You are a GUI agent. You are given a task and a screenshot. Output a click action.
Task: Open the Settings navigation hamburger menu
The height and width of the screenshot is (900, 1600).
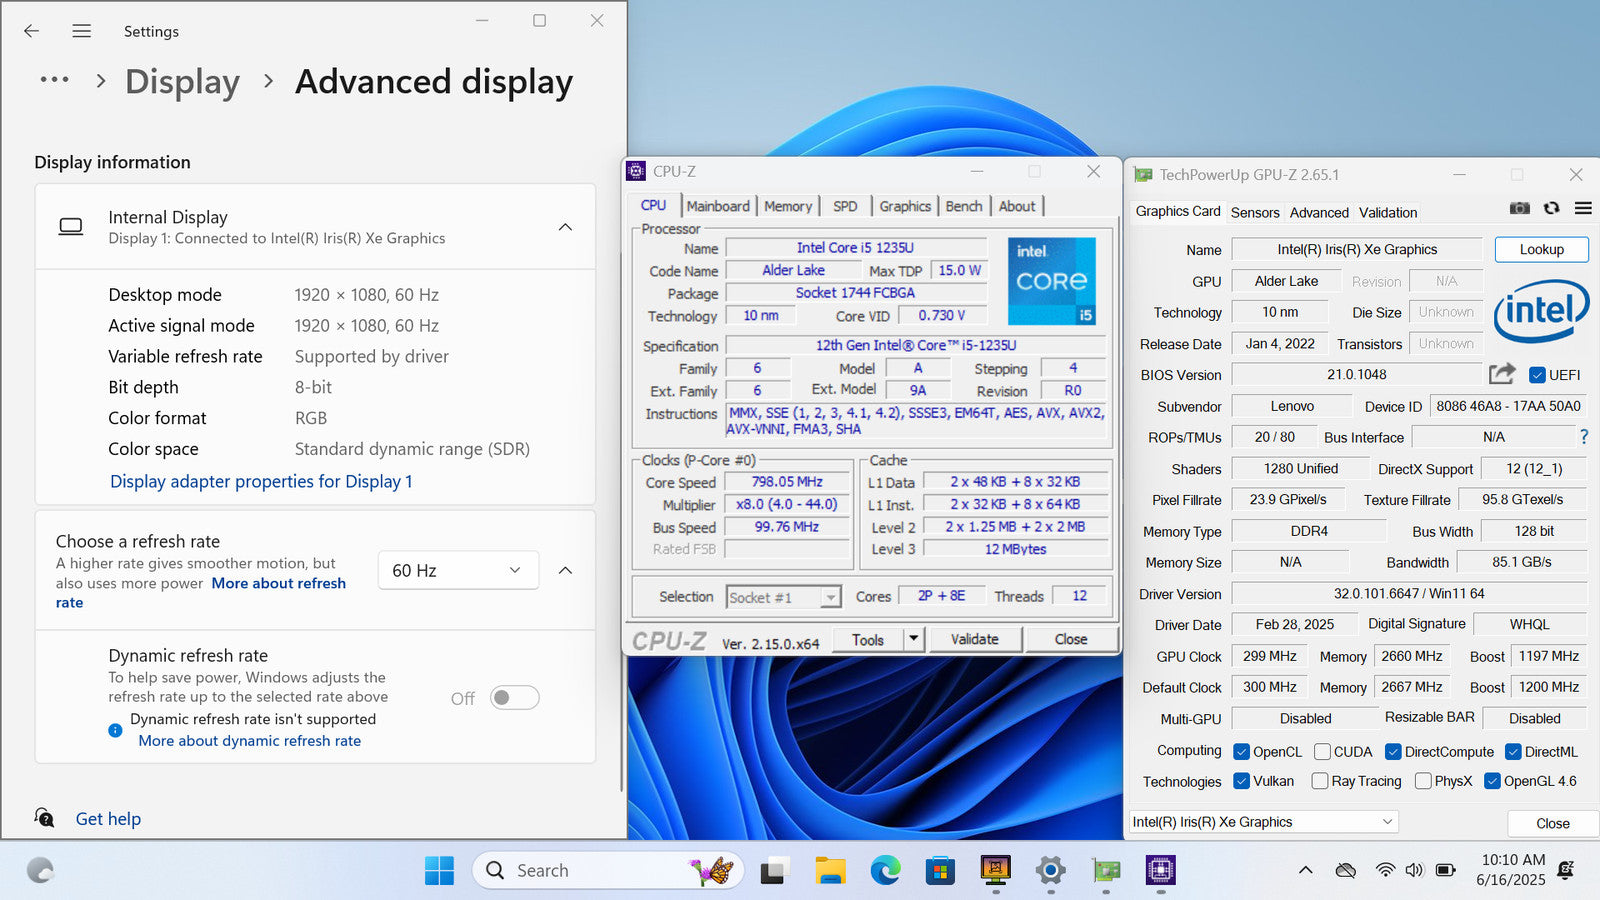pyautogui.click(x=82, y=31)
